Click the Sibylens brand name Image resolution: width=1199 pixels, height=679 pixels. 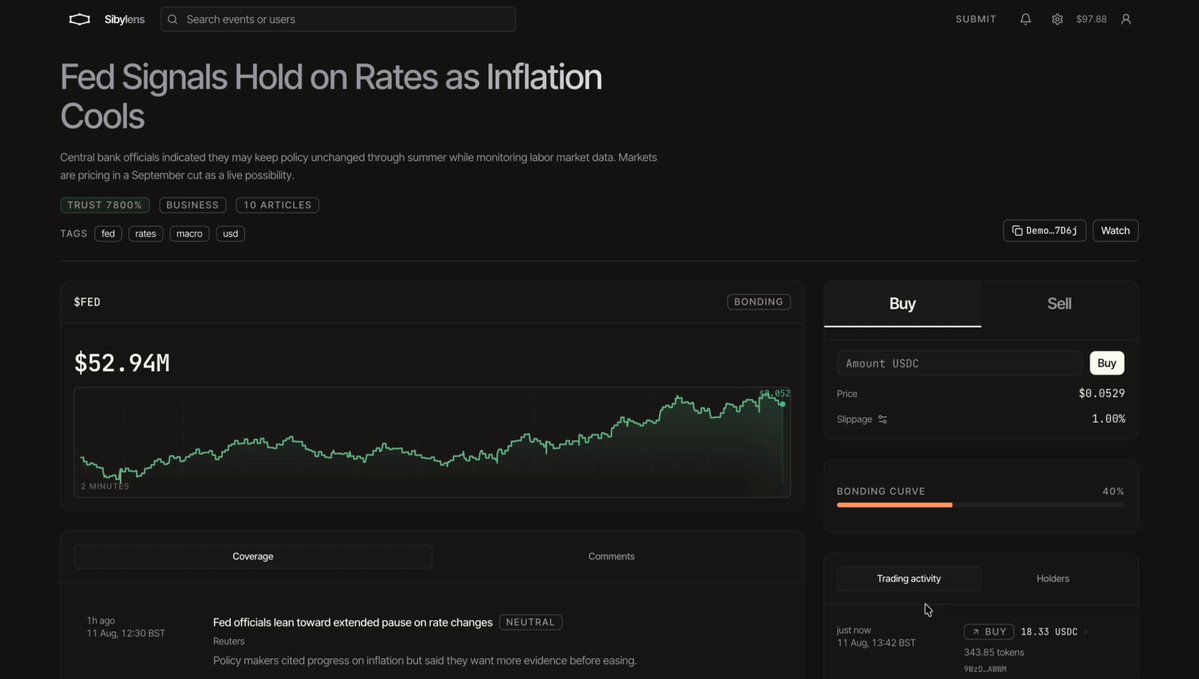[x=125, y=19]
